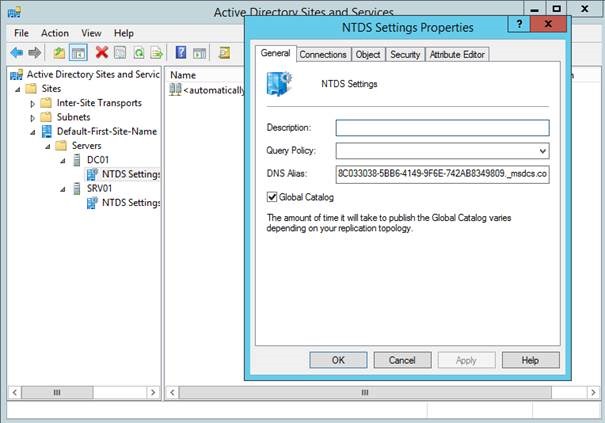The height and width of the screenshot is (423, 605).
Task: Open the Action menu
Action: point(55,33)
